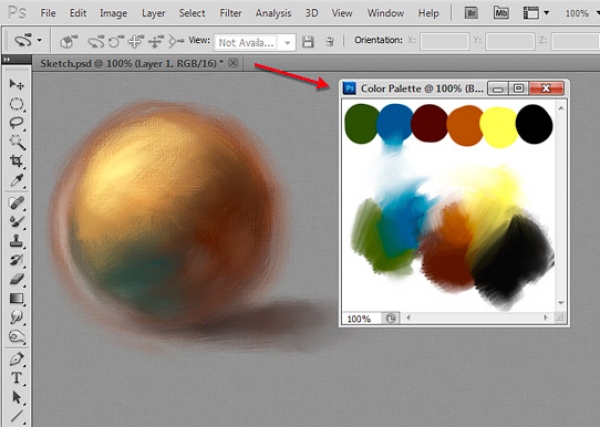Select the History Brush tool
The image size is (600, 427).
point(16,260)
